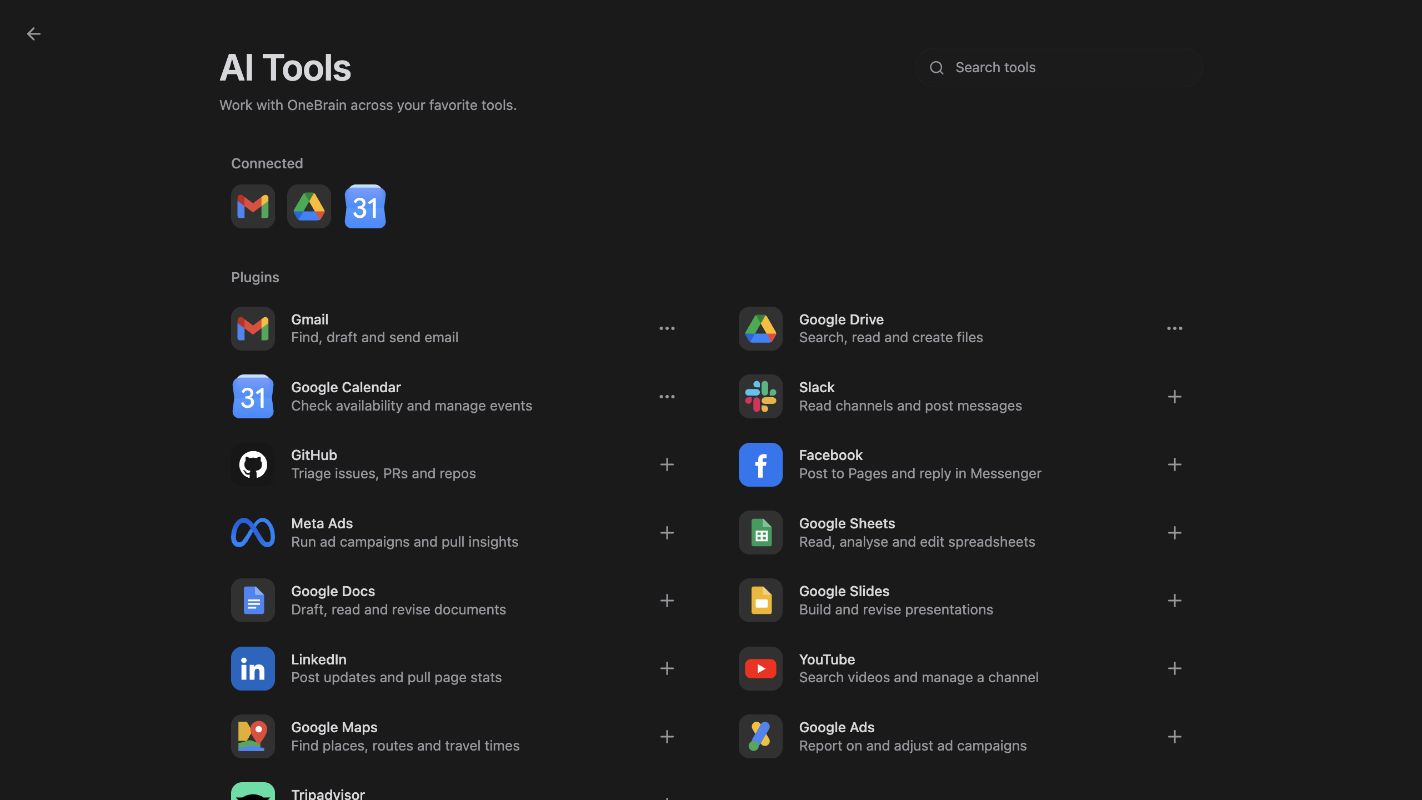The height and width of the screenshot is (800, 1422).
Task: Connect Slack with the plus button
Action: (x=1175, y=396)
